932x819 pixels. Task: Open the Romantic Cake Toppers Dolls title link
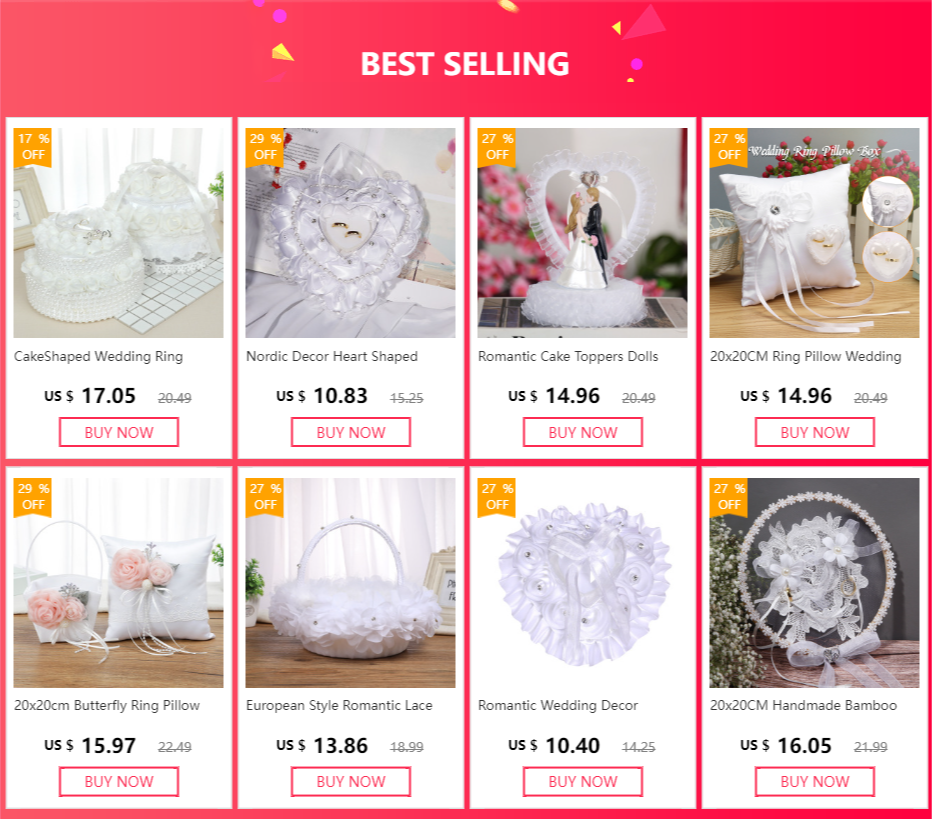click(x=568, y=357)
